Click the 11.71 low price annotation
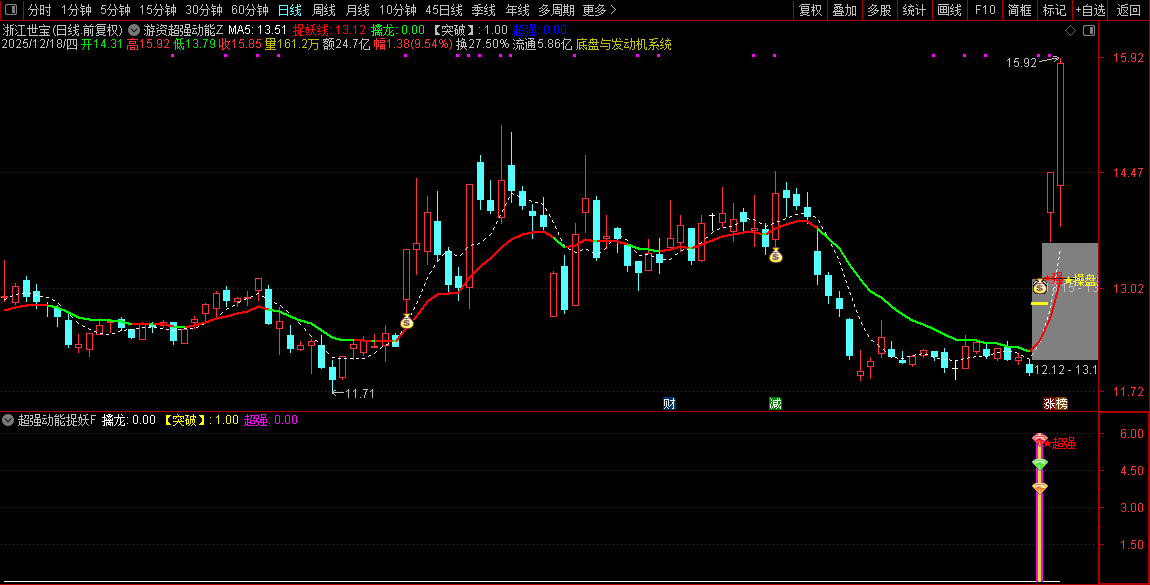 coord(359,394)
